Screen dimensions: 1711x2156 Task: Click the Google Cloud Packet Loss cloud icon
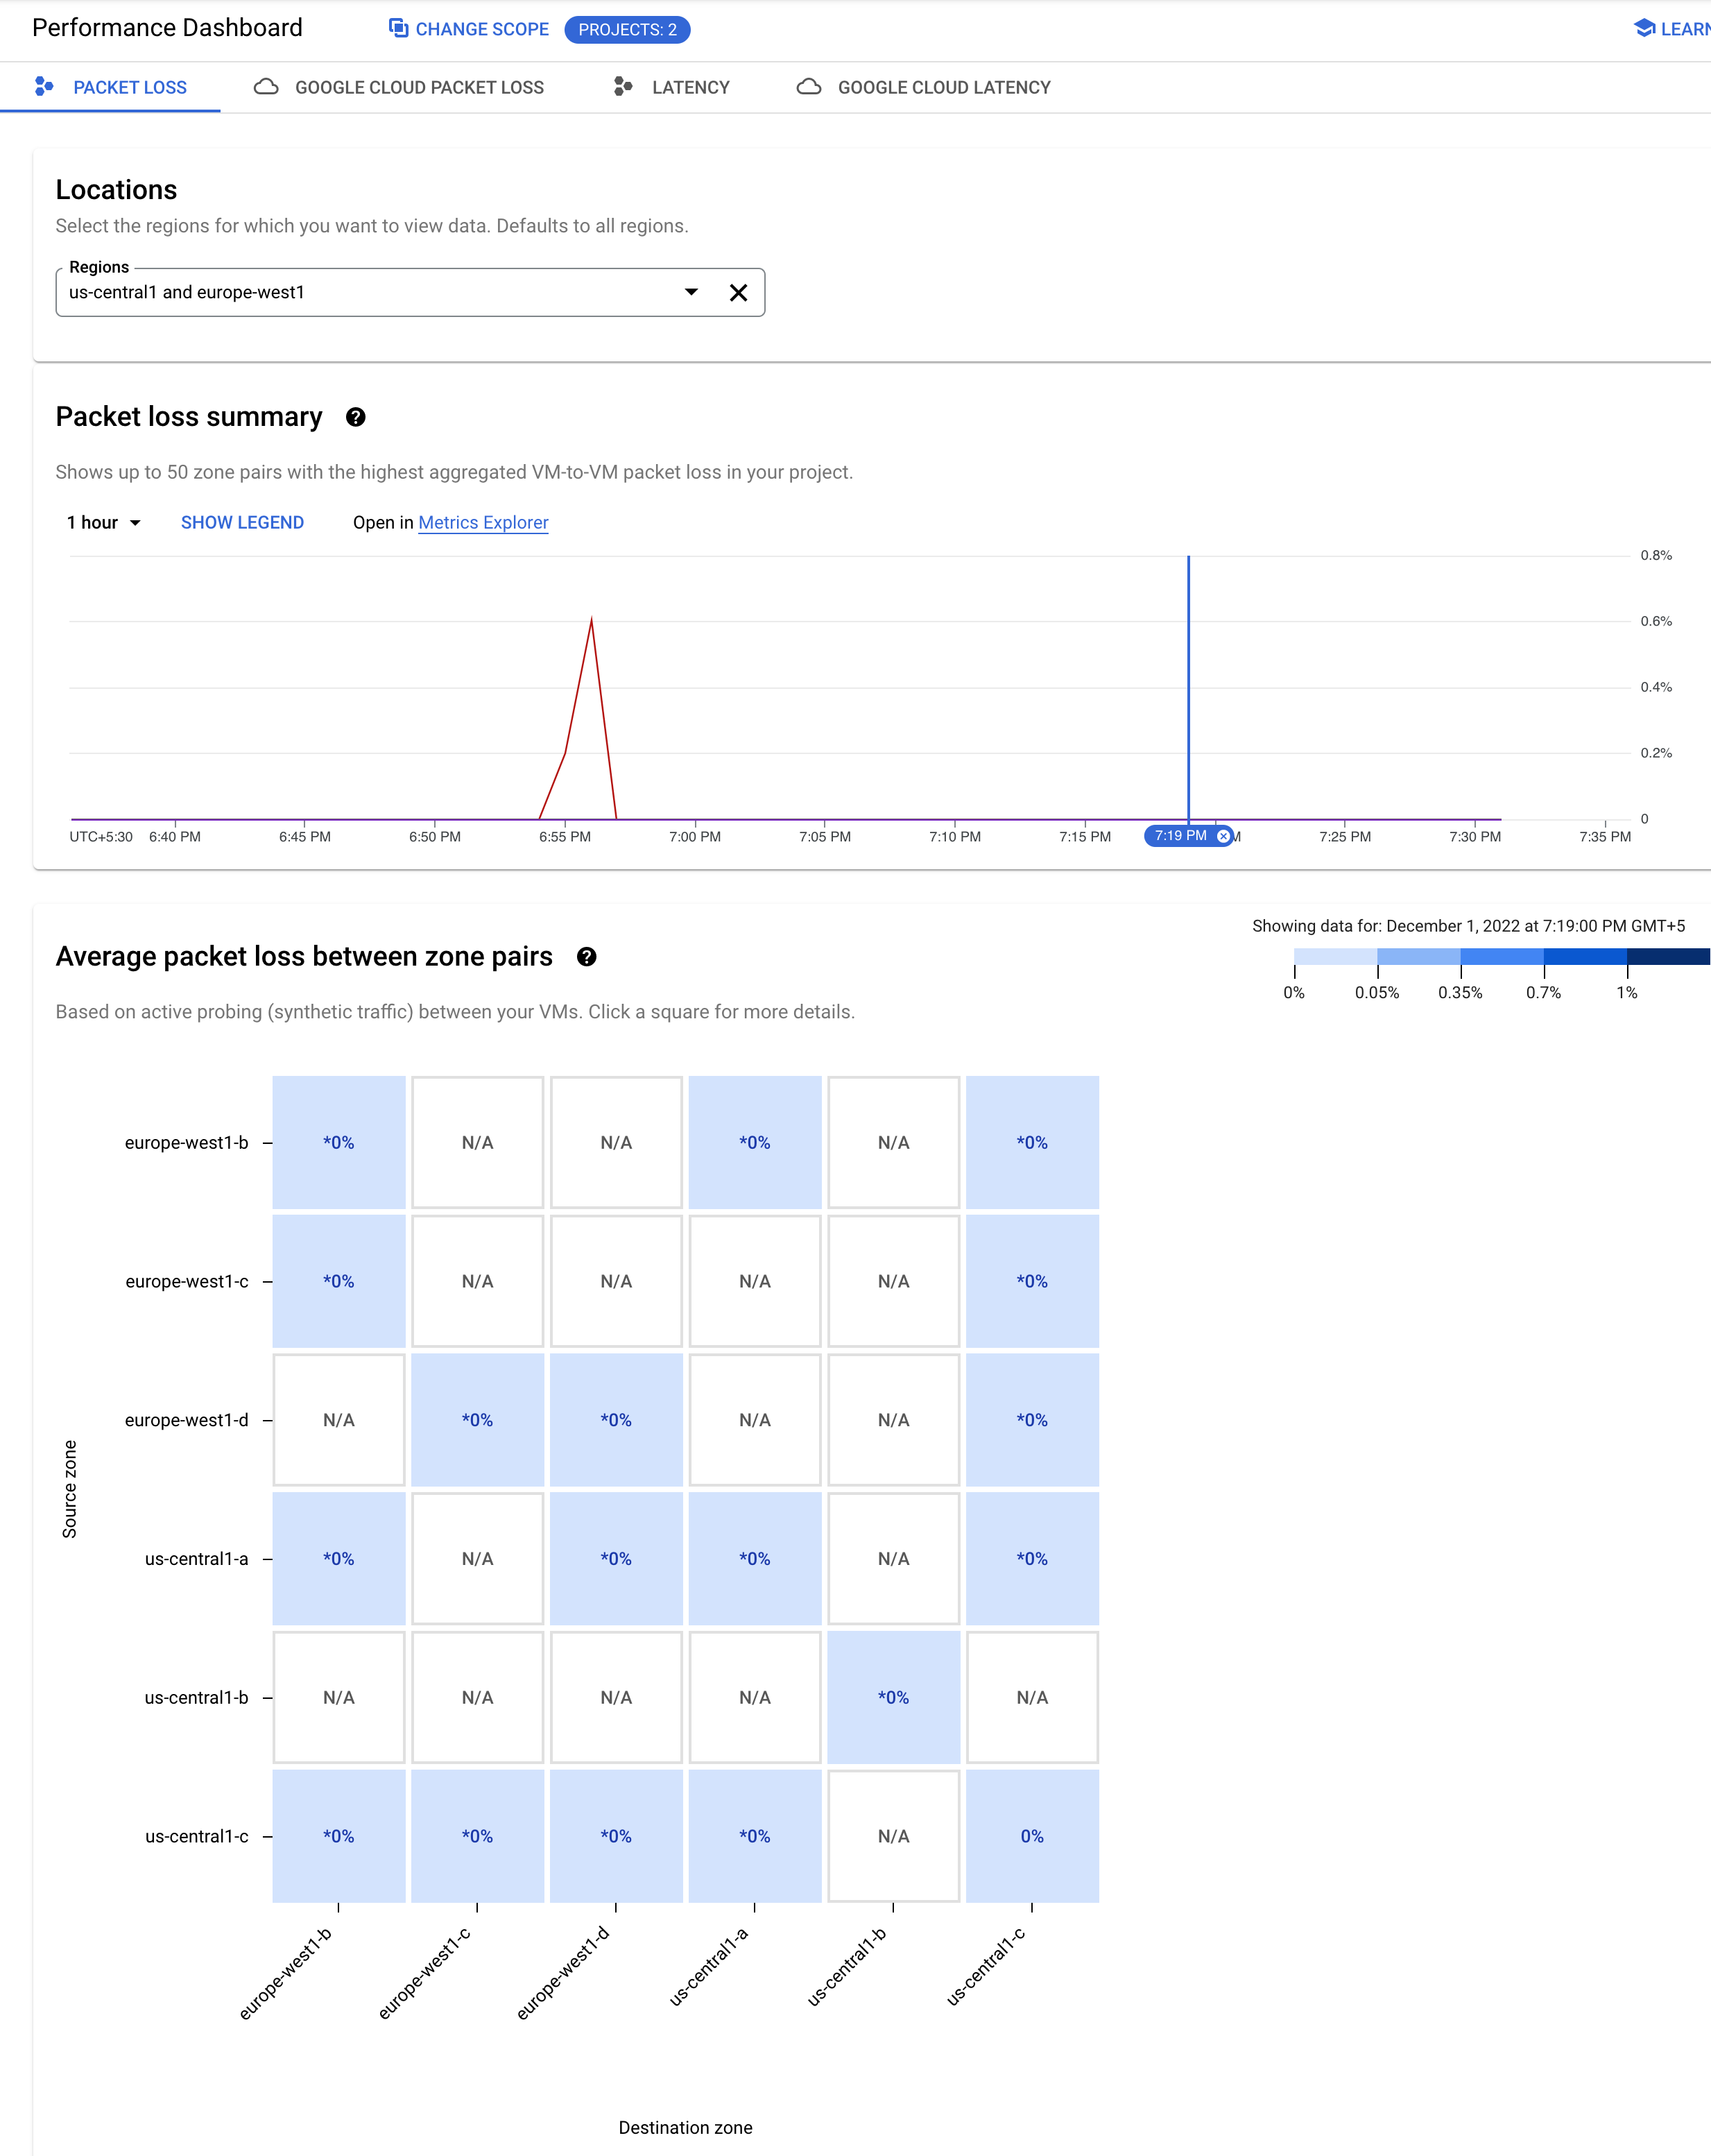266,87
